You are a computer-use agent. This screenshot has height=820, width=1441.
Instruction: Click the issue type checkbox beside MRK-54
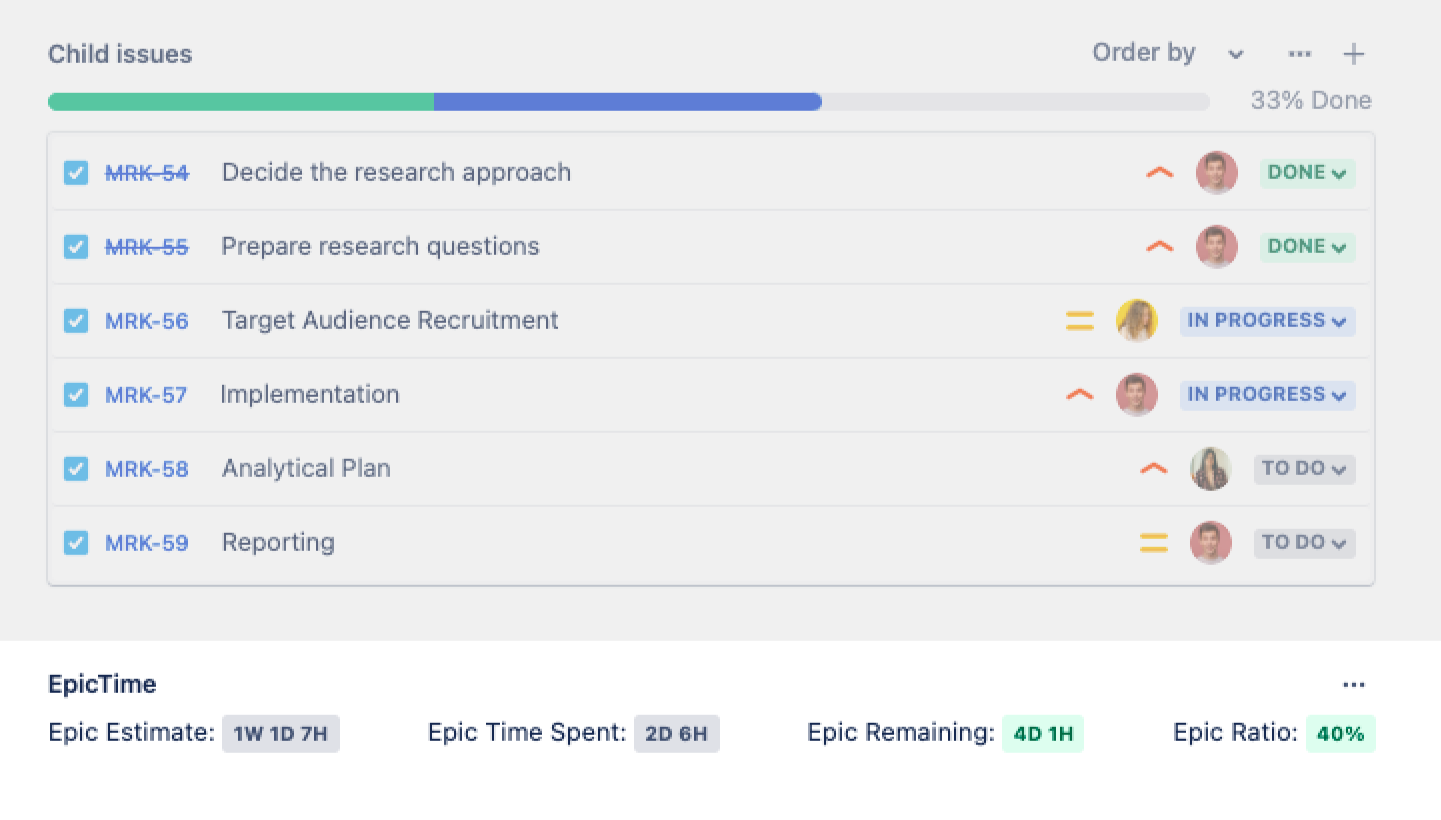point(76,173)
